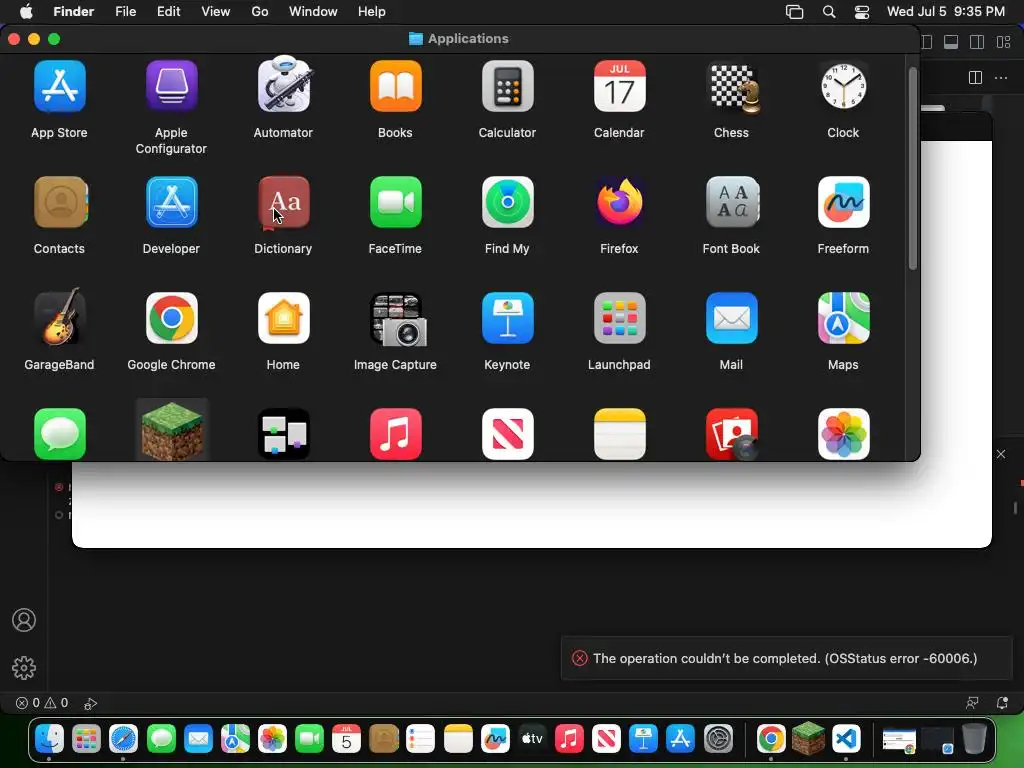This screenshot has height=768, width=1024.
Task: Open the News app in Applications window
Action: coord(507,434)
